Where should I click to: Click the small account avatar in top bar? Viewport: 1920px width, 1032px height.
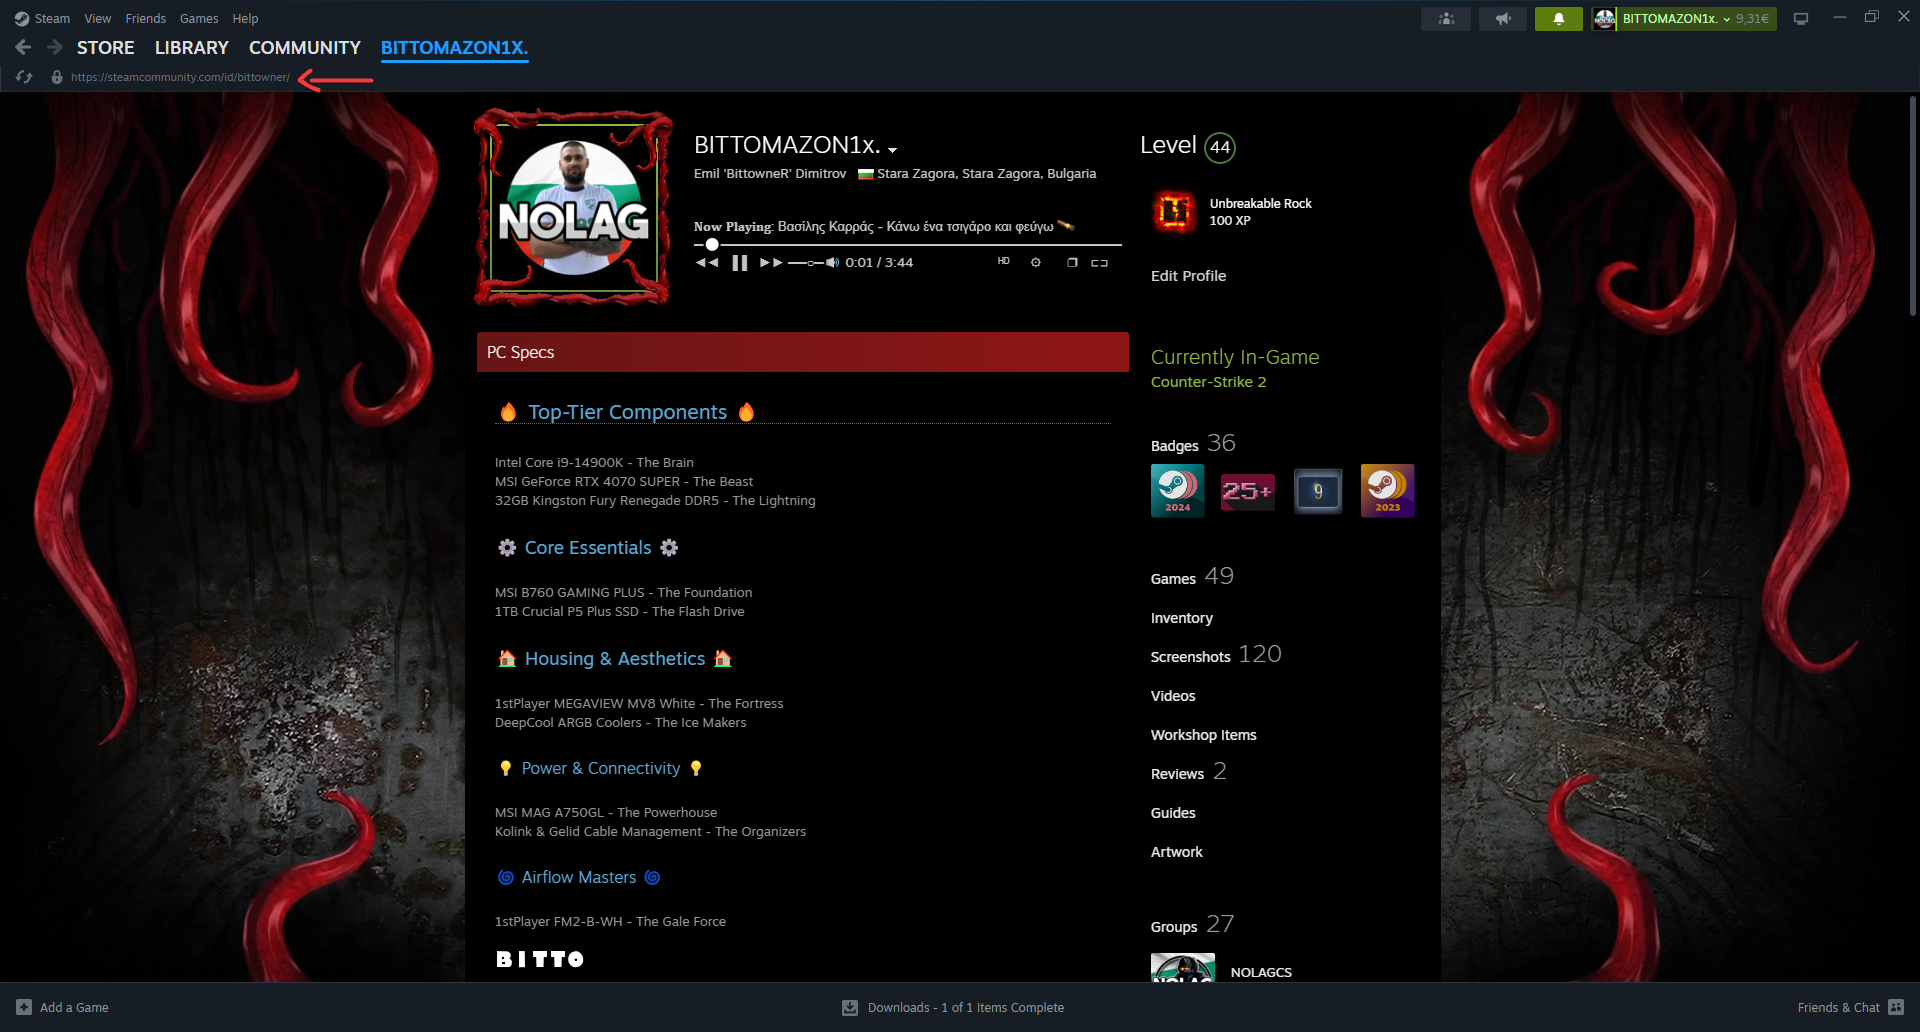(1605, 18)
